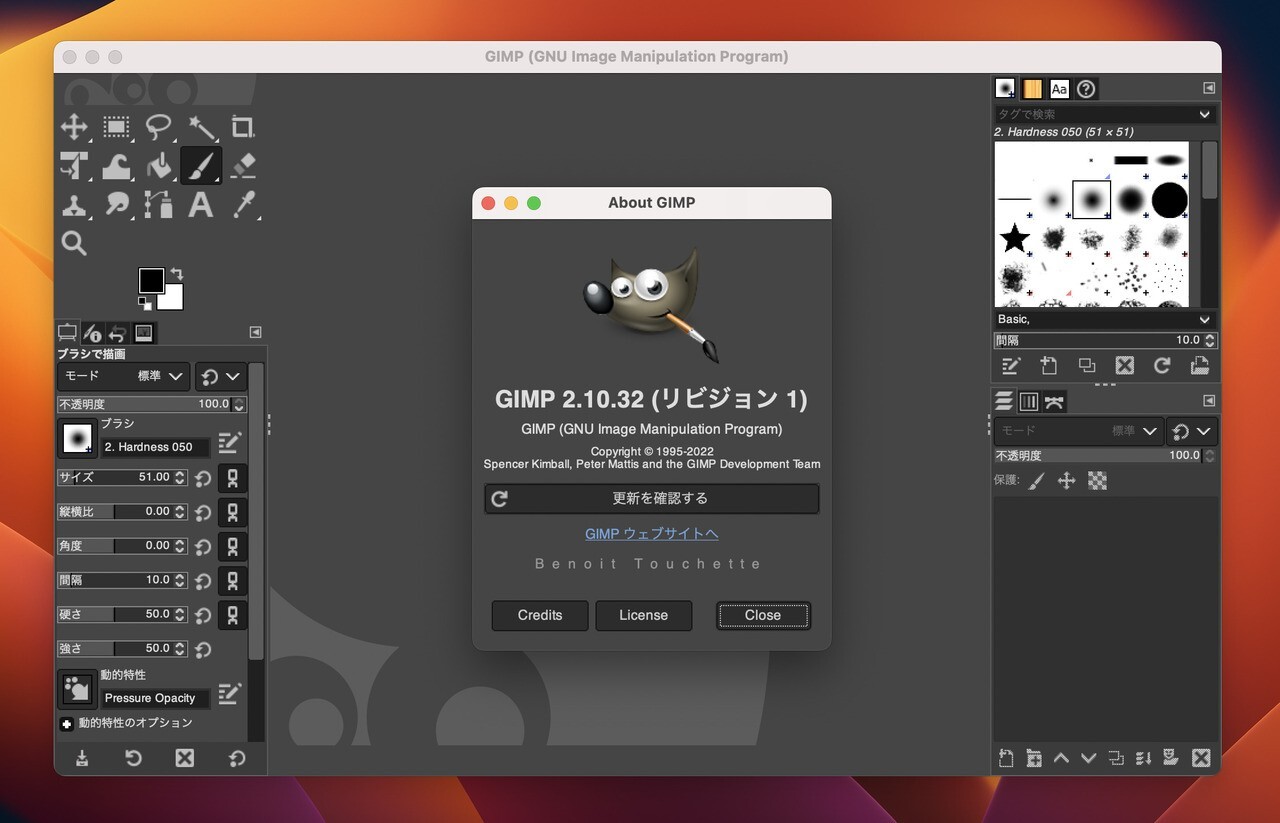The width and height of the screenshot is (1280, 823).
Task: Switch to the Eraser tool
Action: pos(243,166)
